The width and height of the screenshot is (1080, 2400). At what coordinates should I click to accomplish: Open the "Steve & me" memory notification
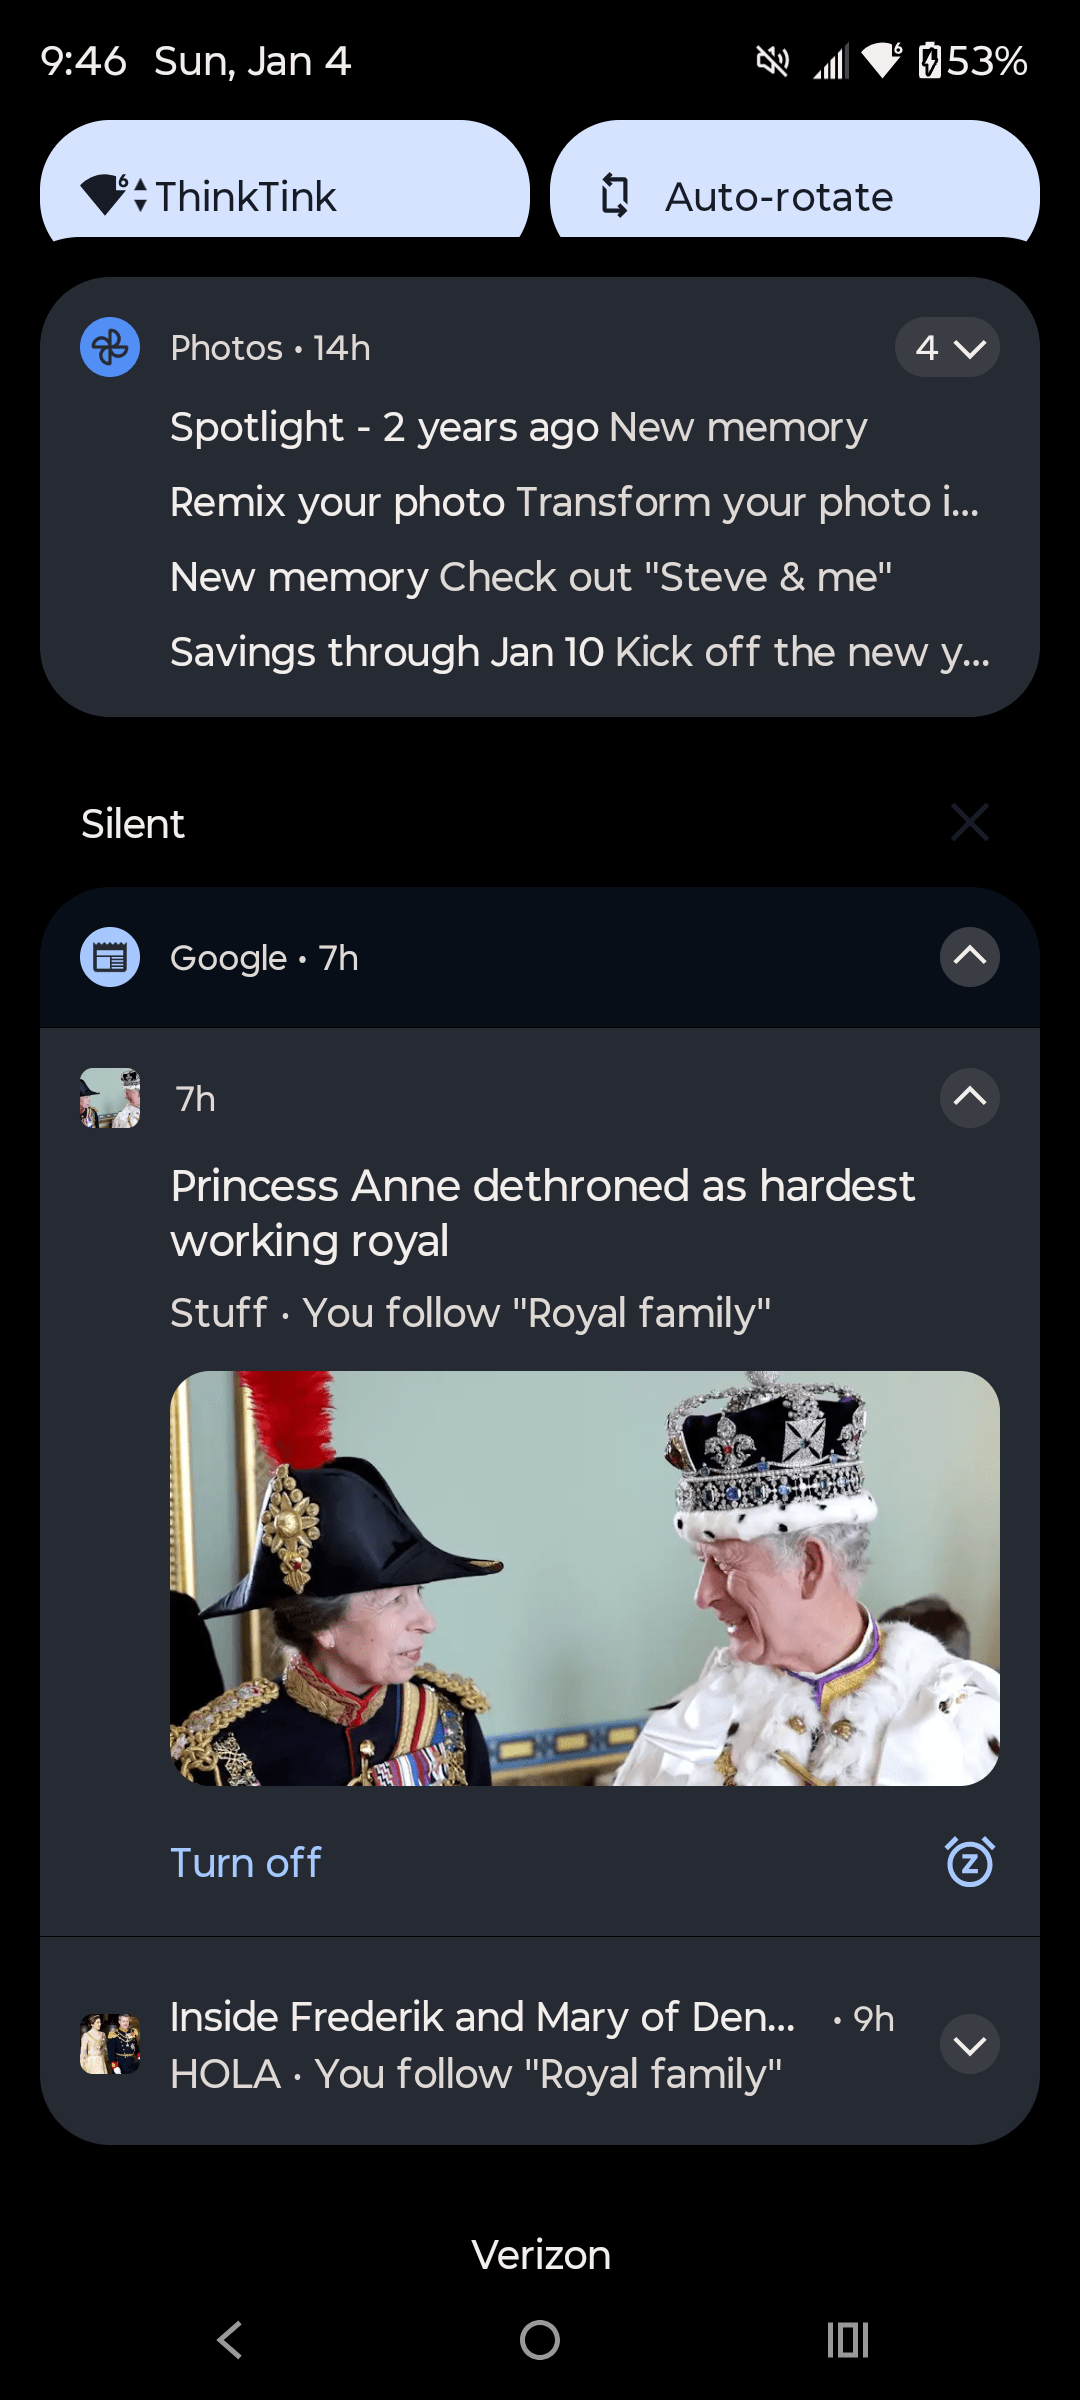(531, 578)
